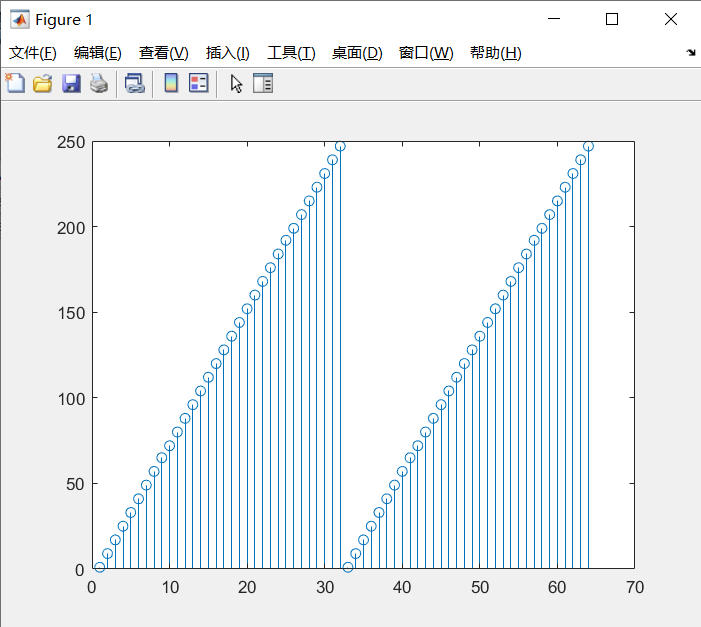Click the y-axis label 150
Screen dimensions: 701x627
pyautogui.click(x=71, y=314)
